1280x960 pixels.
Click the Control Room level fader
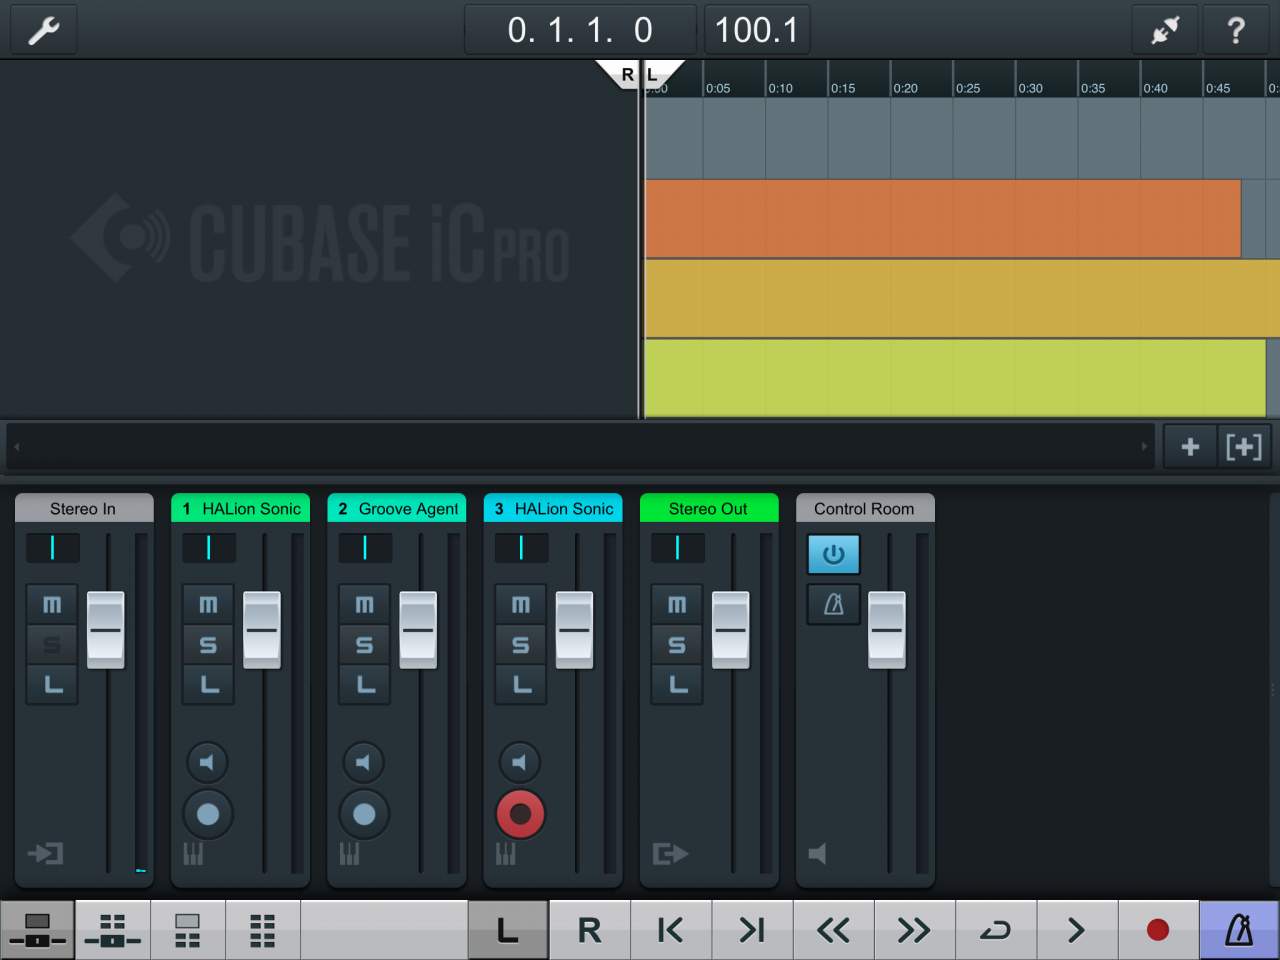pyautogui.click(x=887, y=630)
